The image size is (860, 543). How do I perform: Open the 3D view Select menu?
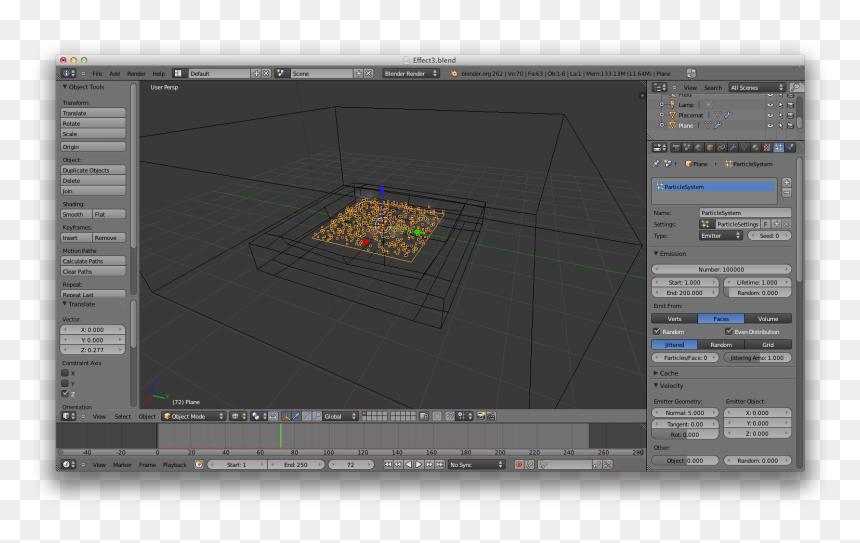tap(122, 416)
